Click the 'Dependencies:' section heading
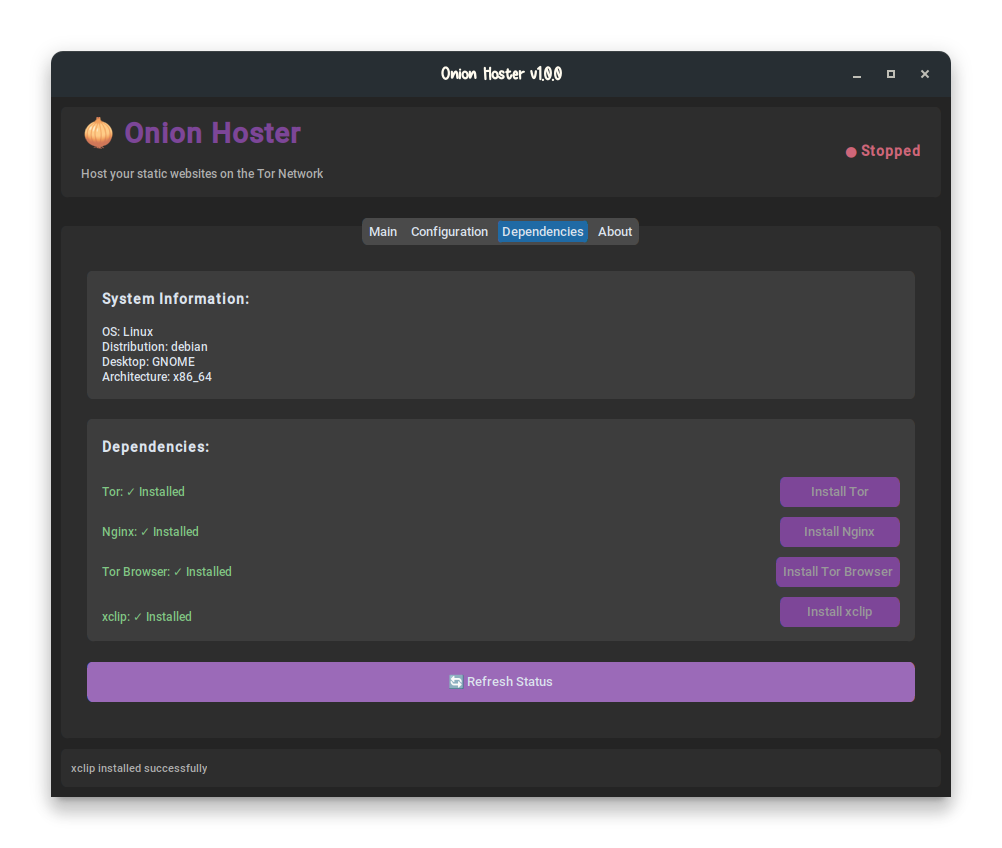 [156, 447]
